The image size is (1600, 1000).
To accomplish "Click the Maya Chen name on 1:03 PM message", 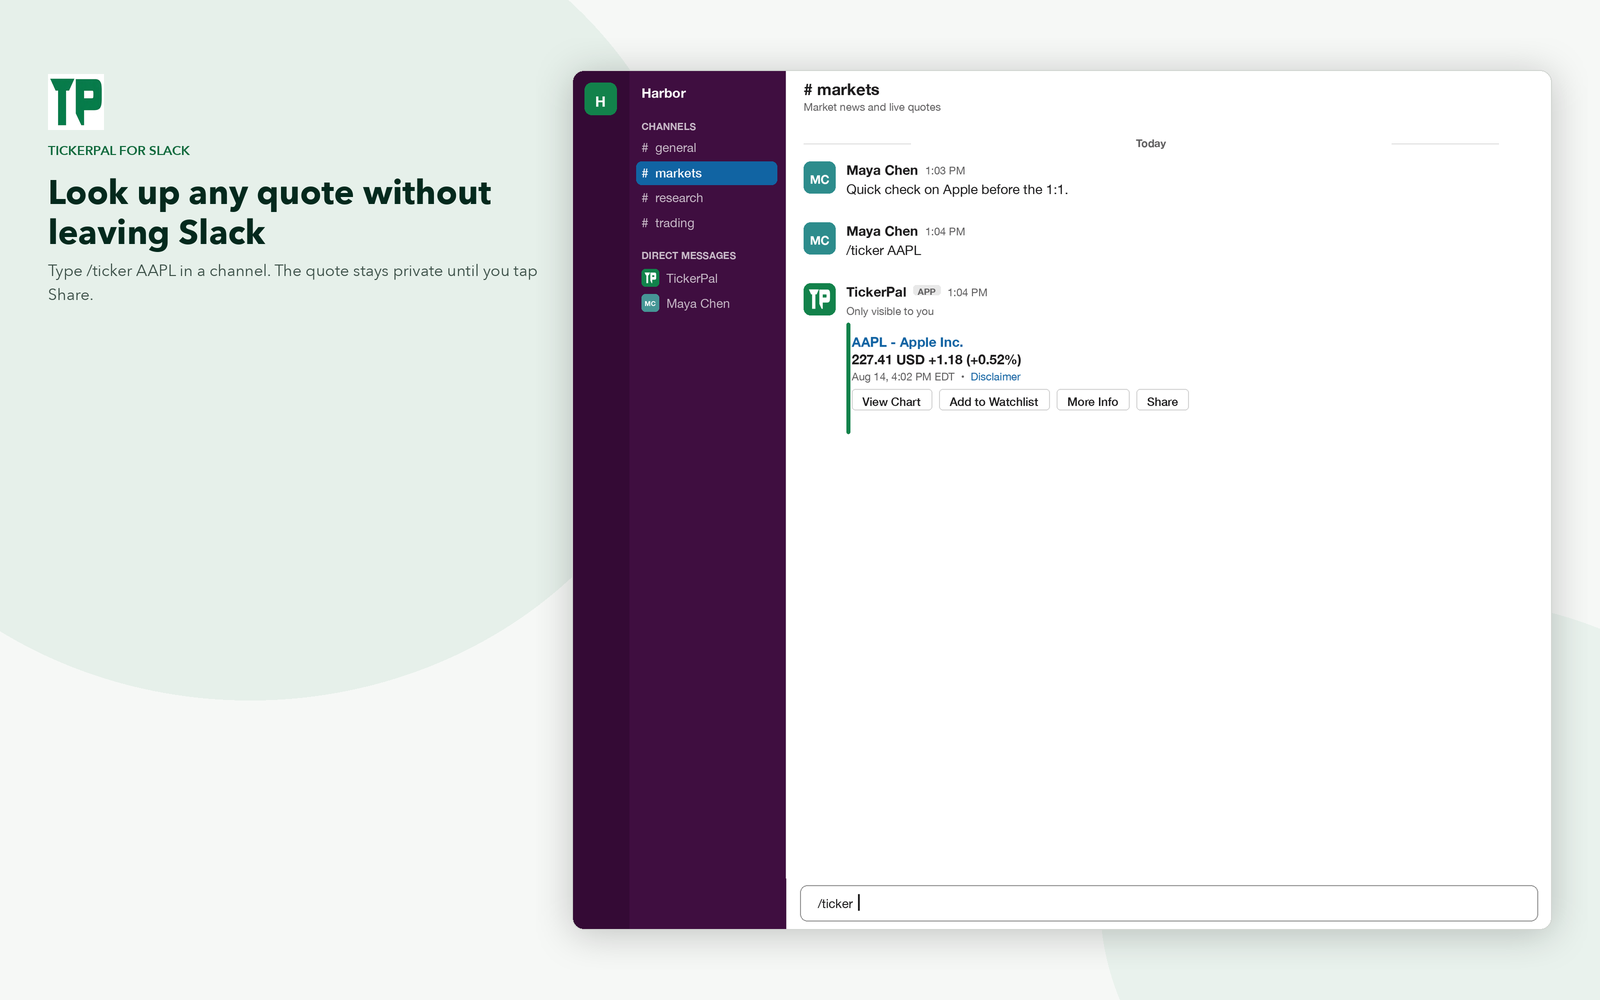I will pos(882,170).
